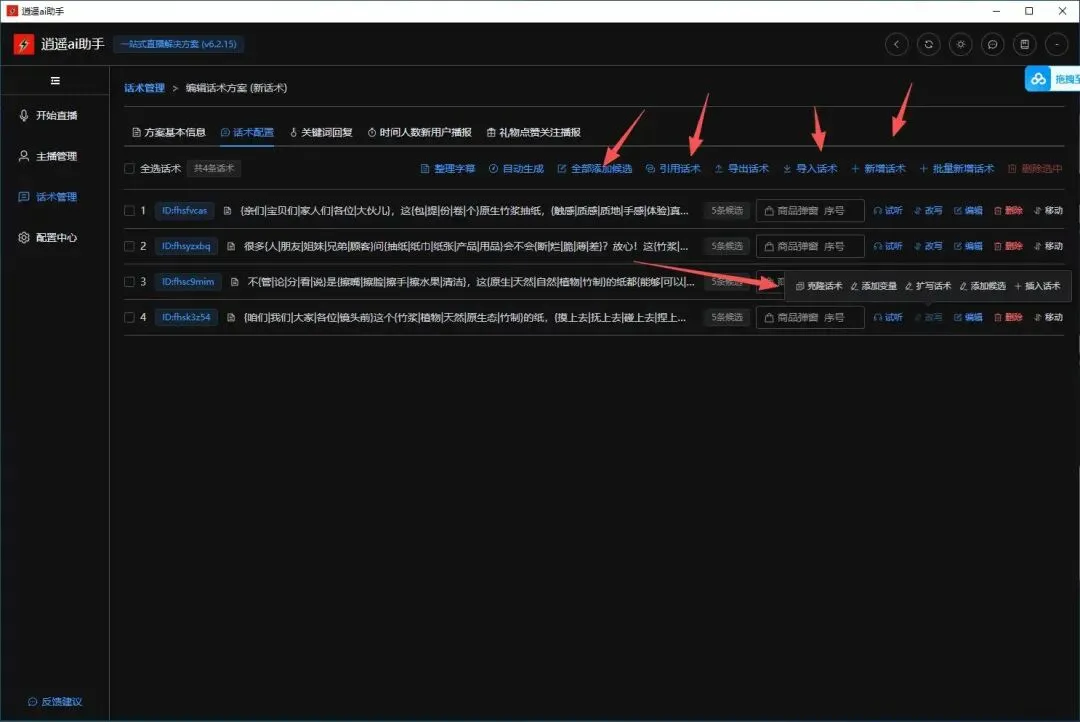Go to 话术管理 breadcrumb link
The height and width of the screenshot is (722, 1080).
144,87
